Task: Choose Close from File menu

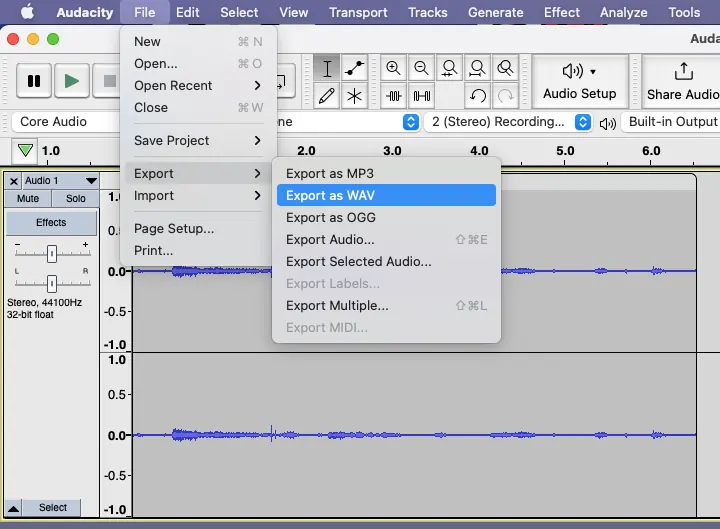Action: (198, 108)
